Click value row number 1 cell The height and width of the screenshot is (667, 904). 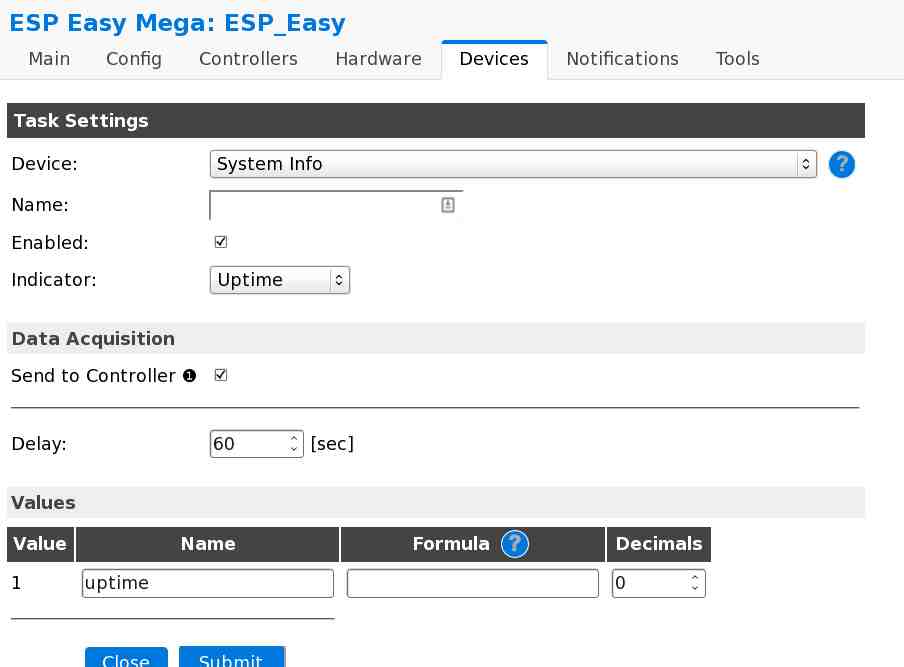pos(16,583)
